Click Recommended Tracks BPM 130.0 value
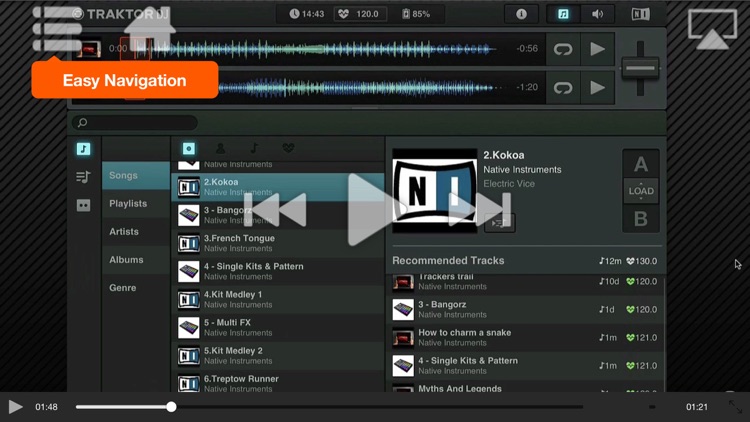750x422 pixels. pyautogui.click(x=642, y=261)
